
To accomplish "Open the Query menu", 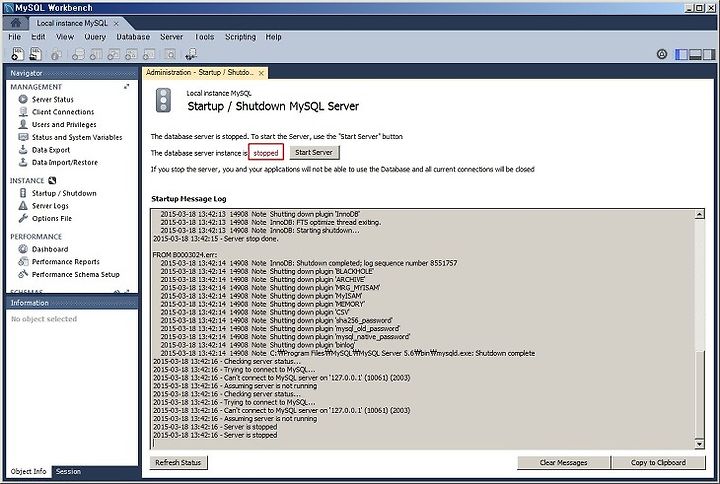I will tap(95, 37).
